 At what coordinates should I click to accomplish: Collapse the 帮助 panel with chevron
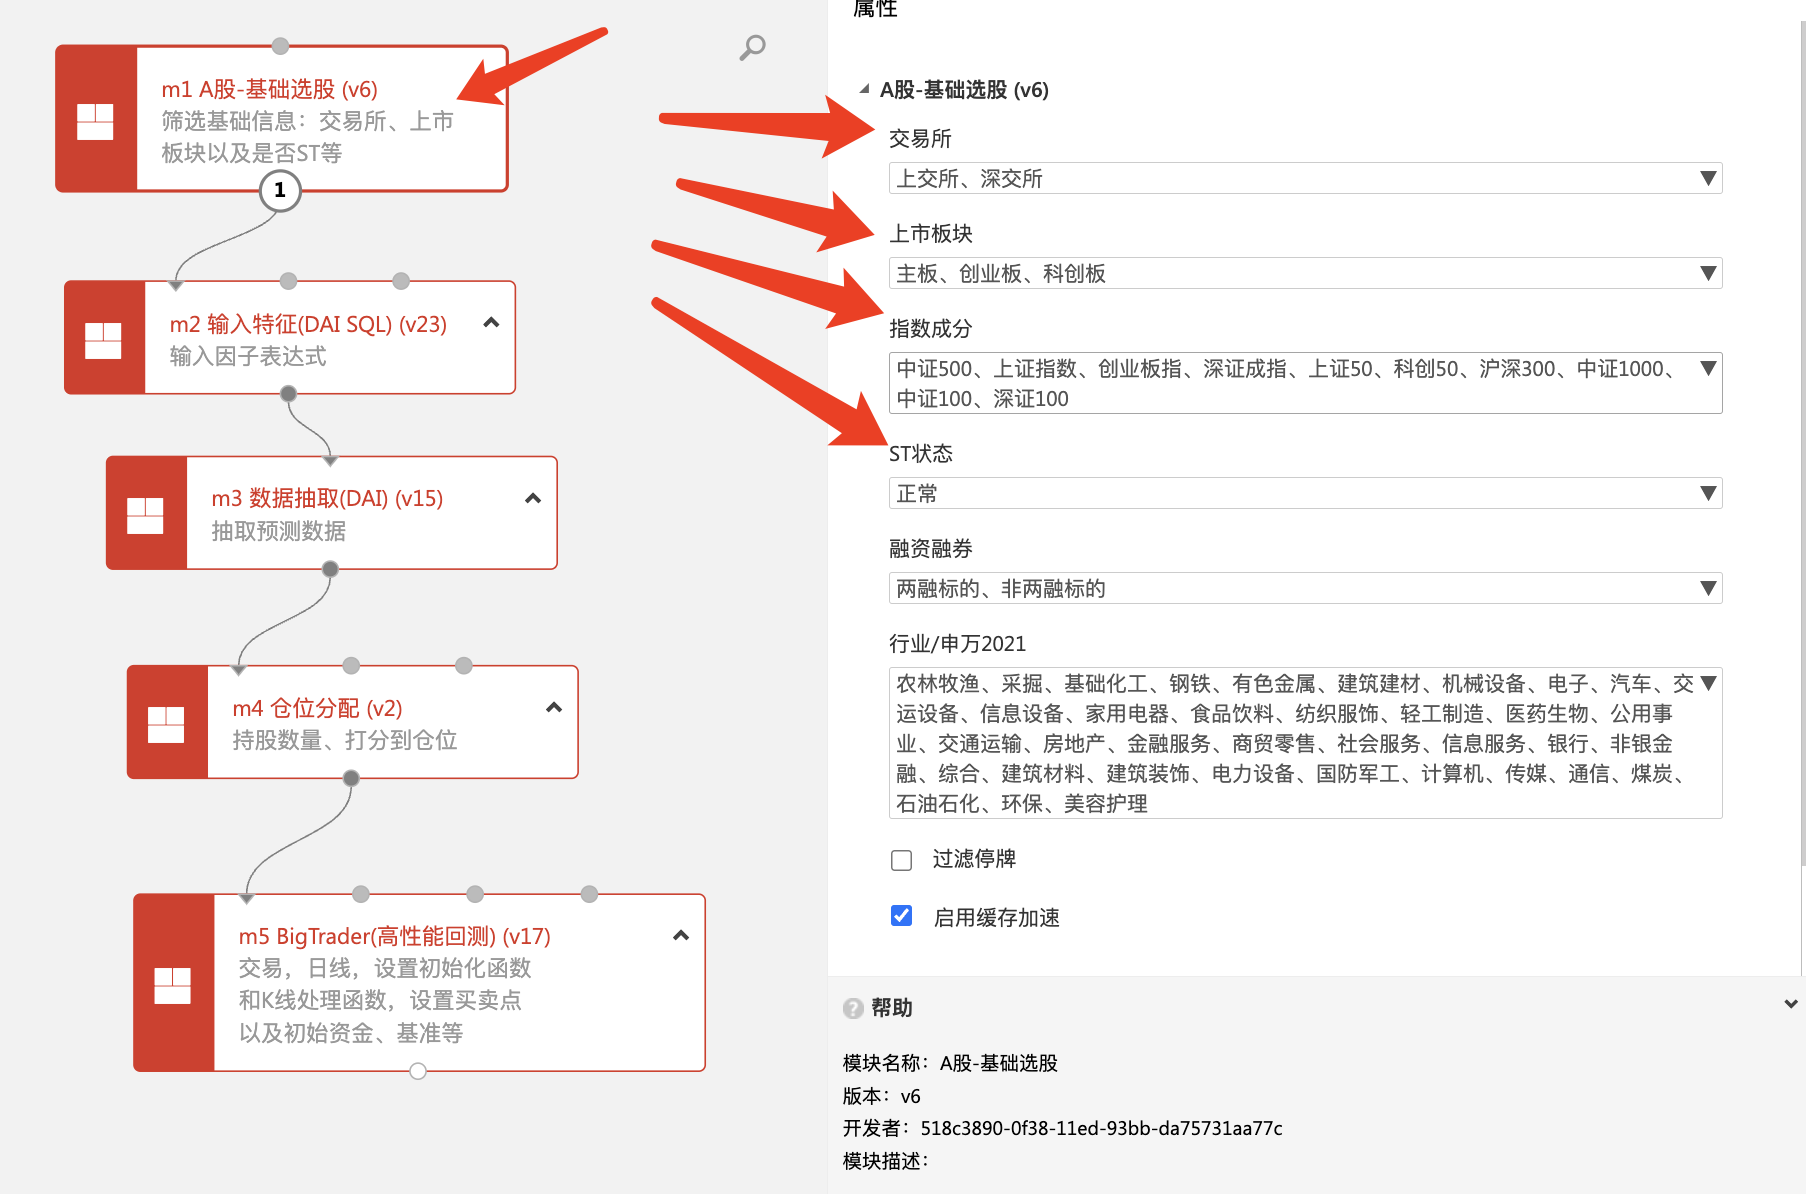pos(1790,1004)
